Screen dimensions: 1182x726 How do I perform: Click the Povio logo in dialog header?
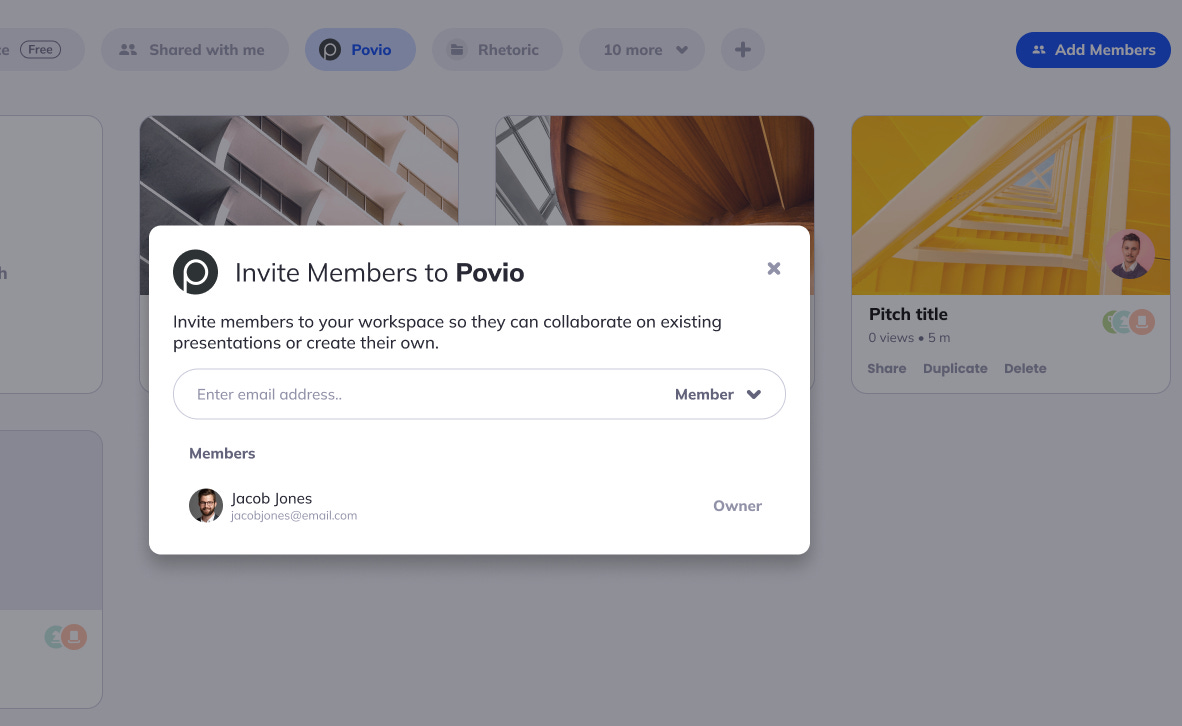195,272
